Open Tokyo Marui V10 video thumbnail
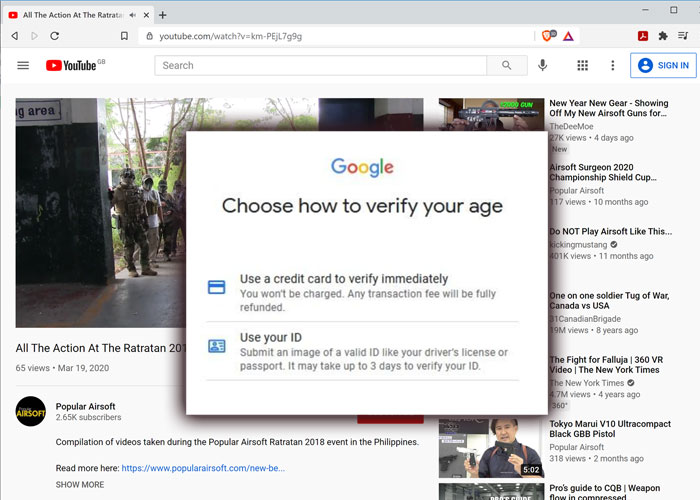 492,448
